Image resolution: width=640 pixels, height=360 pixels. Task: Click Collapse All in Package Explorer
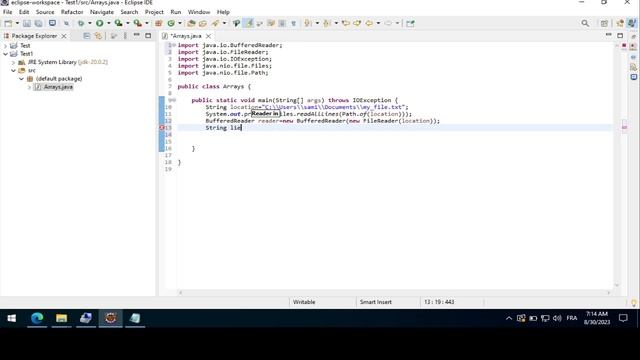point(87,36)
